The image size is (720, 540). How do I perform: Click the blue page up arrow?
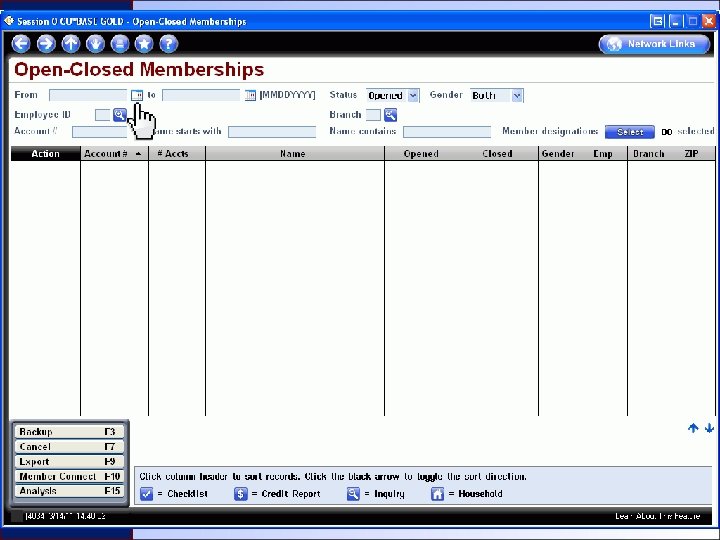(693, 428)
